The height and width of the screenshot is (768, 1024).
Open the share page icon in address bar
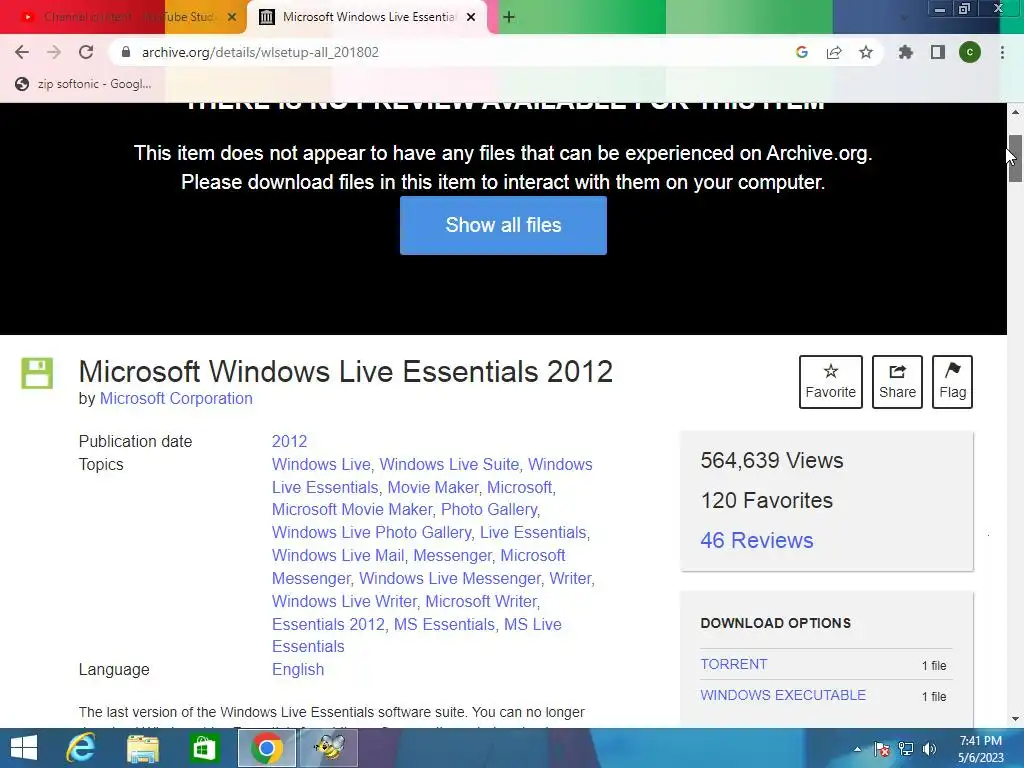pos(834,52)
